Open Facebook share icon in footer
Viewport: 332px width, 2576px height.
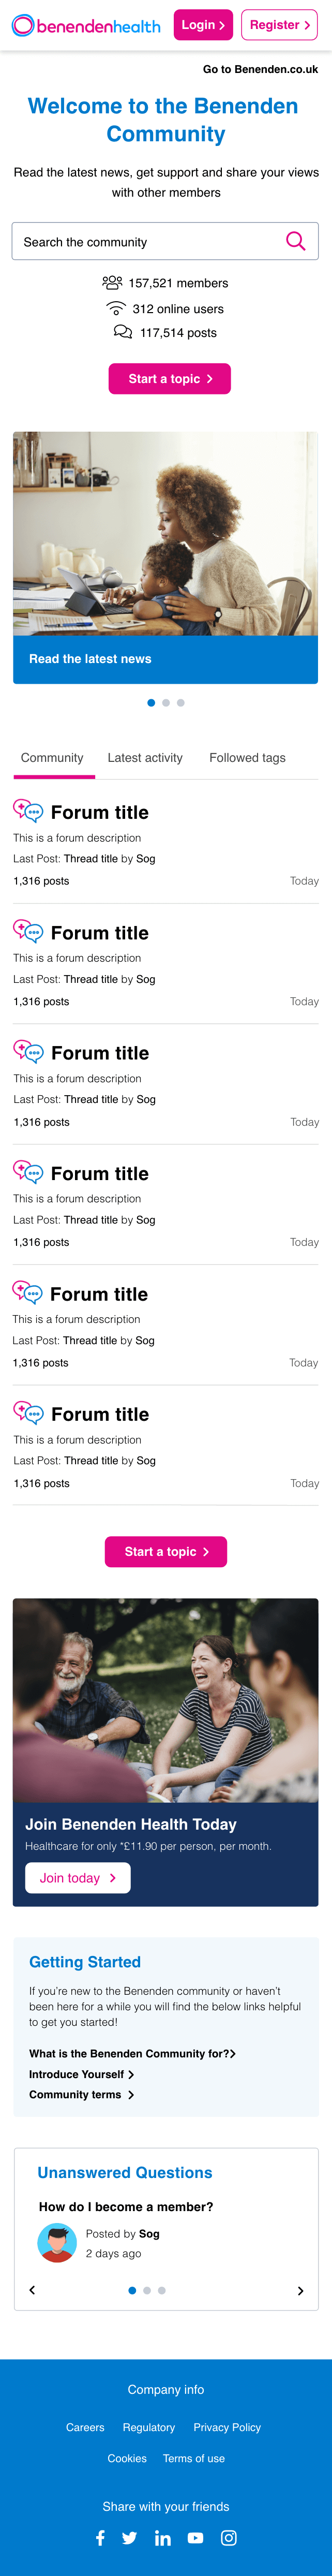coord(100,2537)
